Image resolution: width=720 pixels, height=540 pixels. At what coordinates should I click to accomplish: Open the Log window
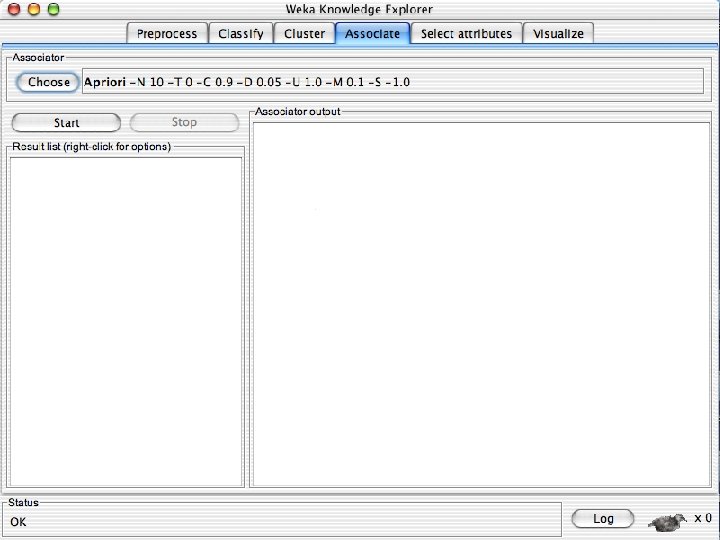click(x=603, y=519)
